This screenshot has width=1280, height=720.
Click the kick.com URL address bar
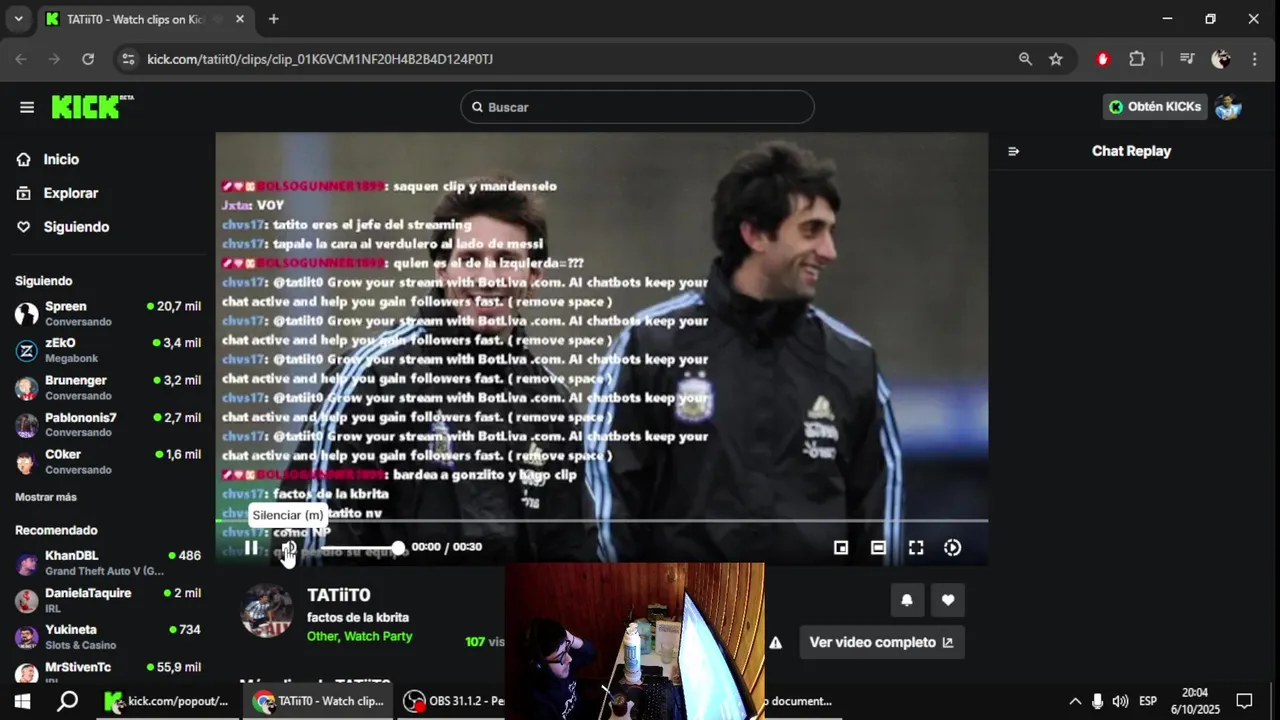pyautogui.click(x=320, y=59)
